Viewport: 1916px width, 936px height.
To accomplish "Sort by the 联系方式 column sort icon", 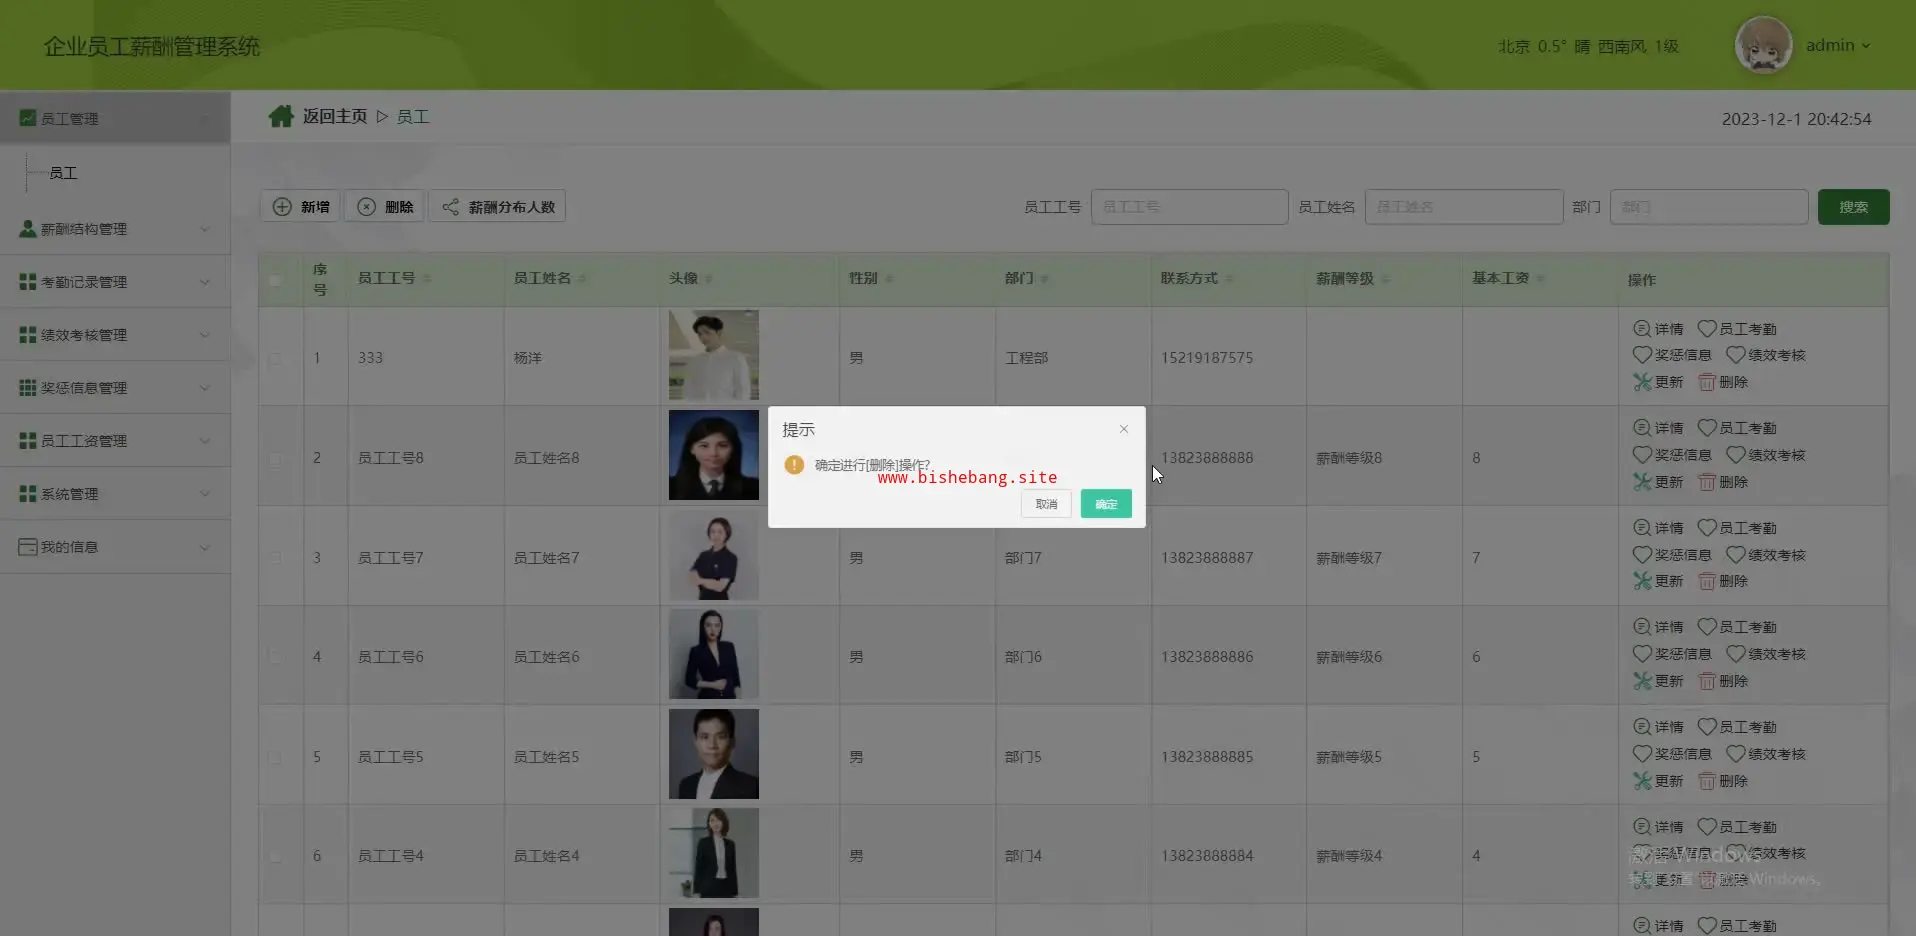I will coord(1229,279).
